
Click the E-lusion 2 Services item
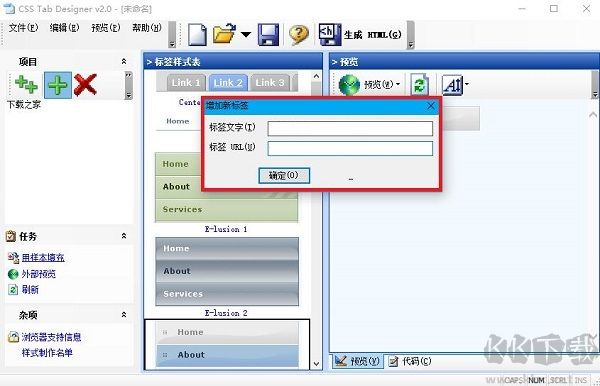[x=227, y=294]
